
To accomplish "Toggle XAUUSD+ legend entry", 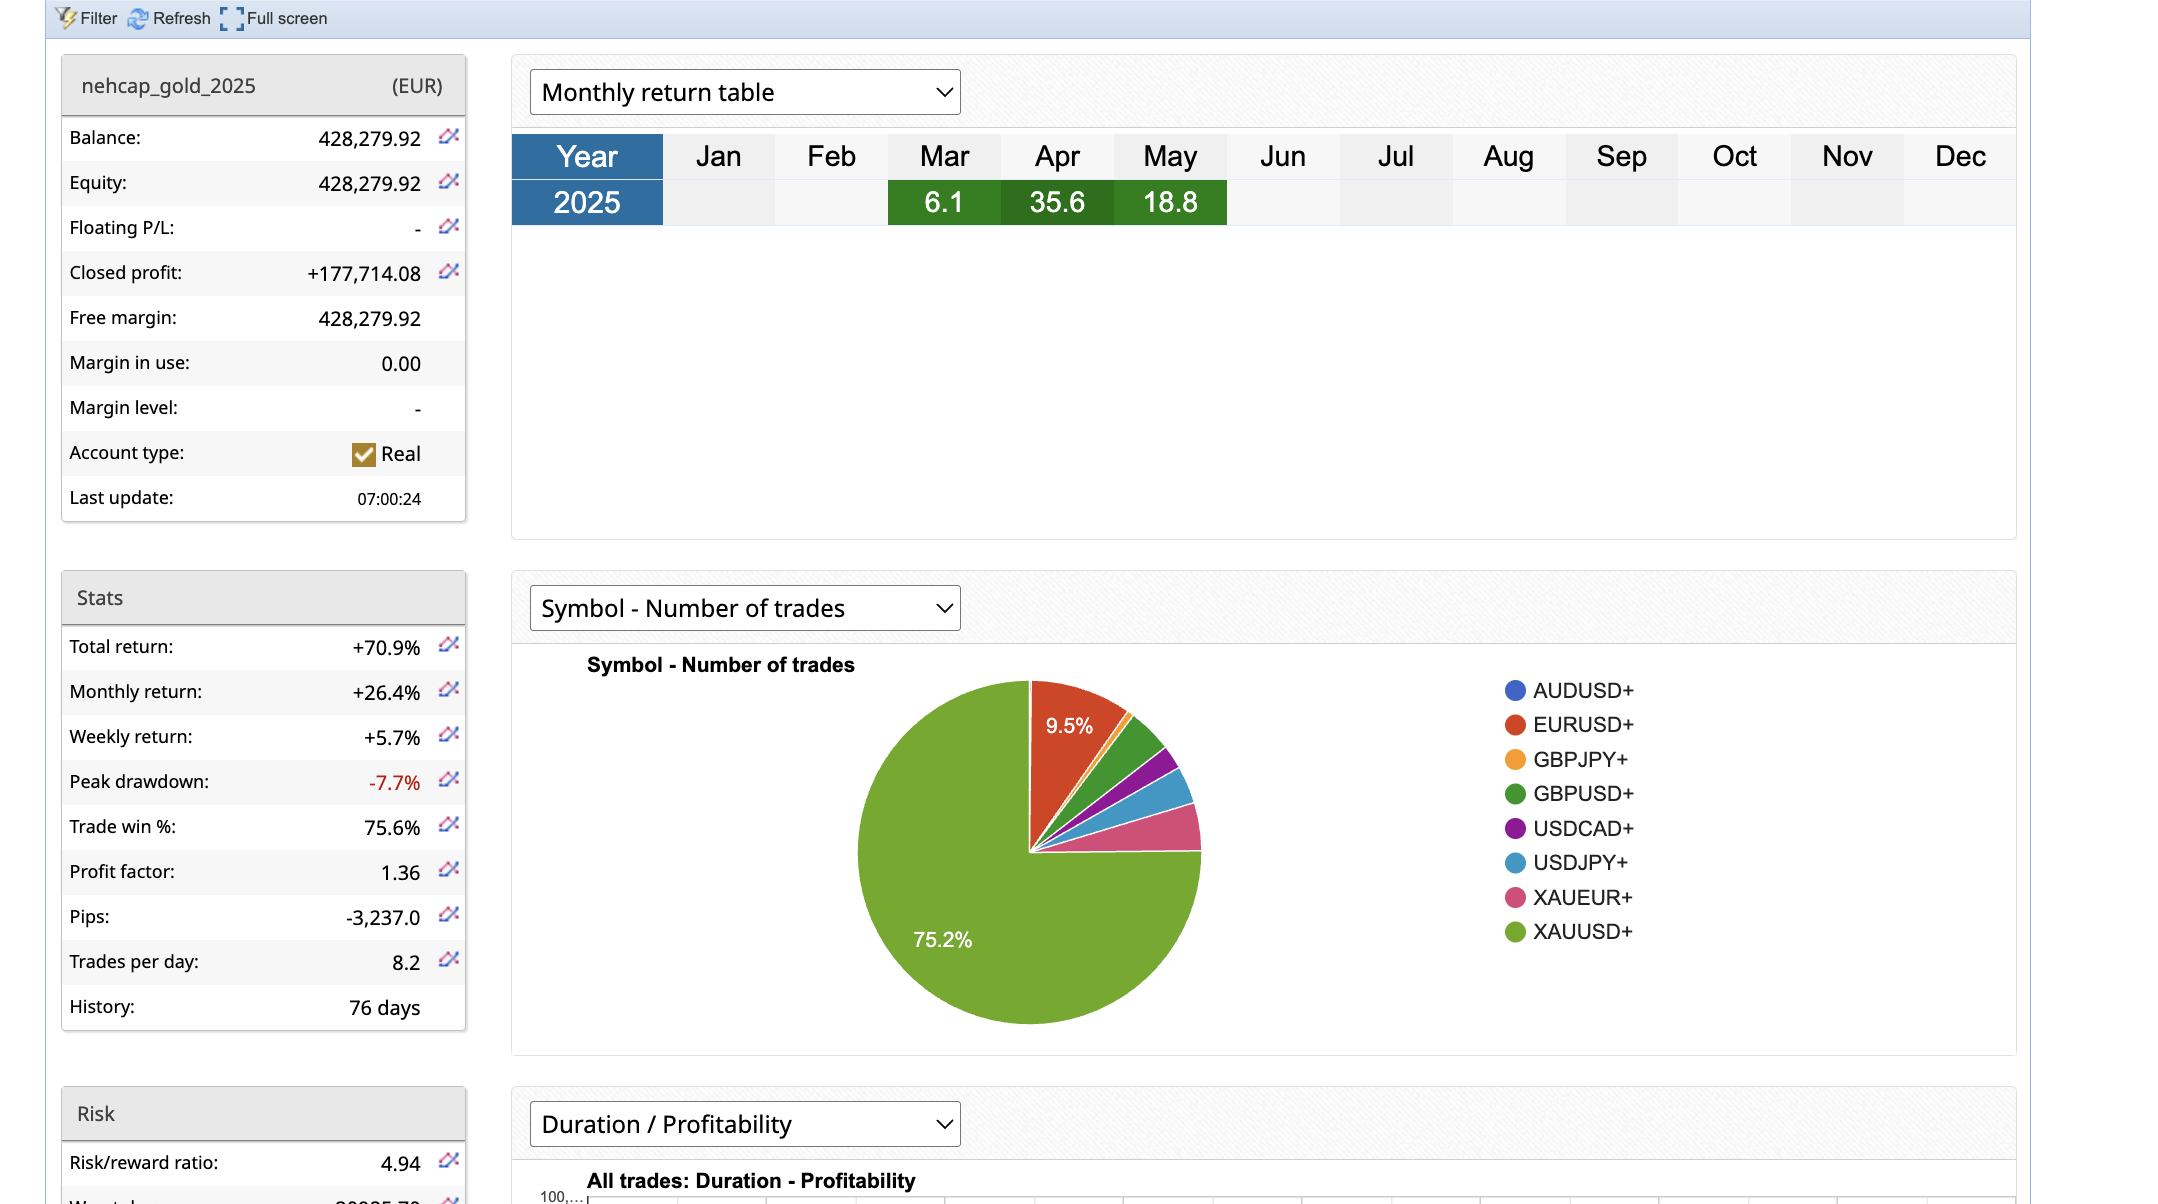I will click(1582, 932).
